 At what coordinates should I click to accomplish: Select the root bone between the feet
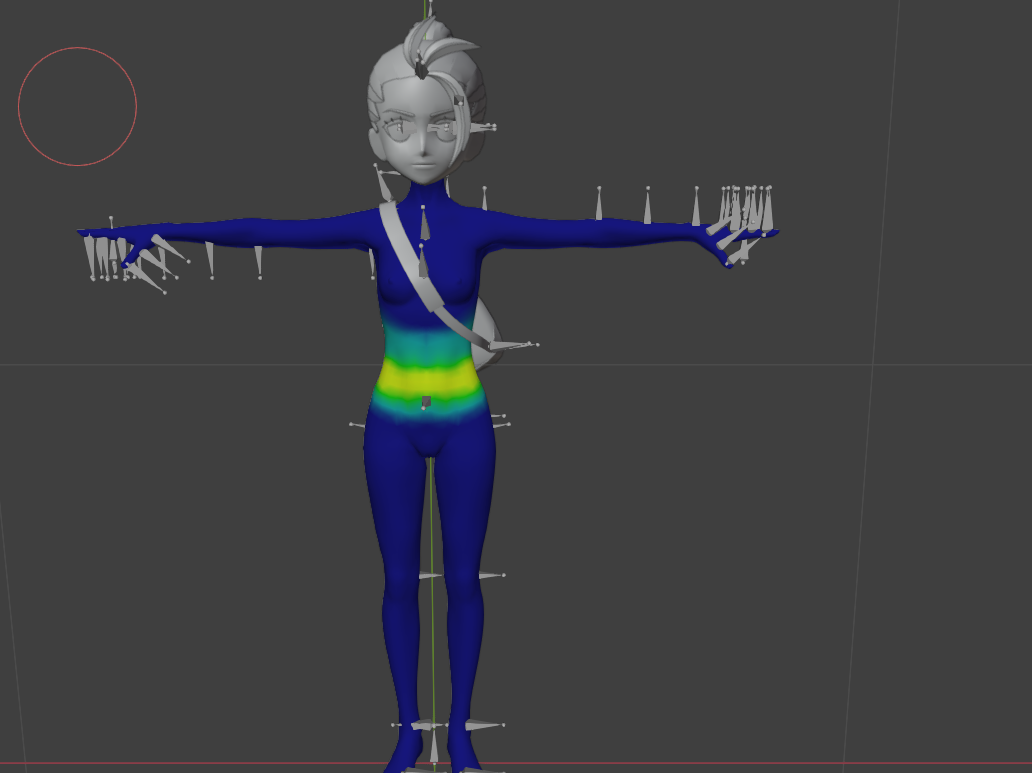(434, 748)
